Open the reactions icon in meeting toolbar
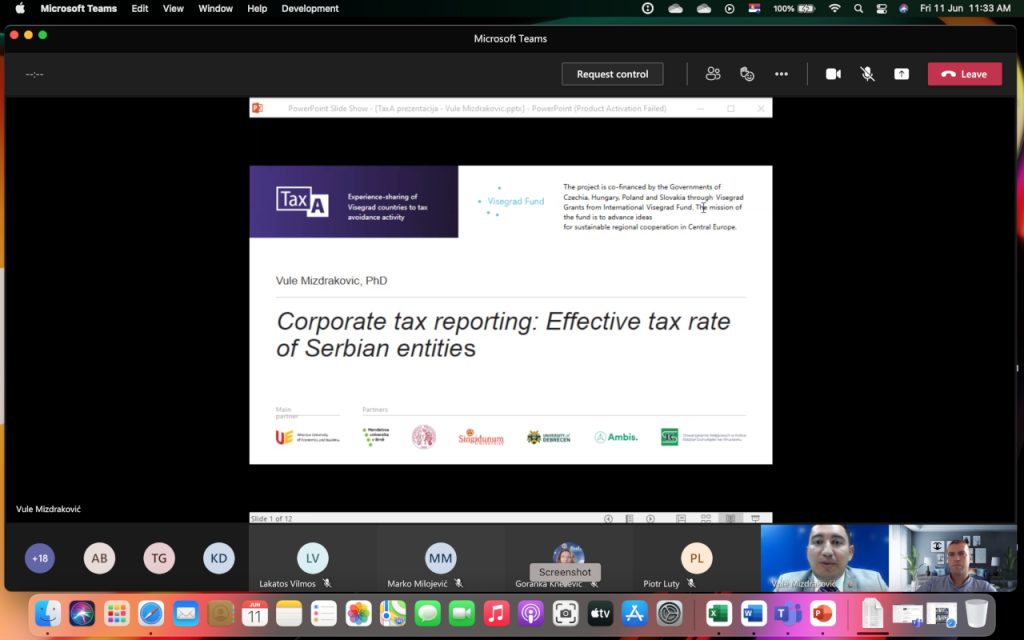This screenshot has height=640, width=1024. [747, 74]
